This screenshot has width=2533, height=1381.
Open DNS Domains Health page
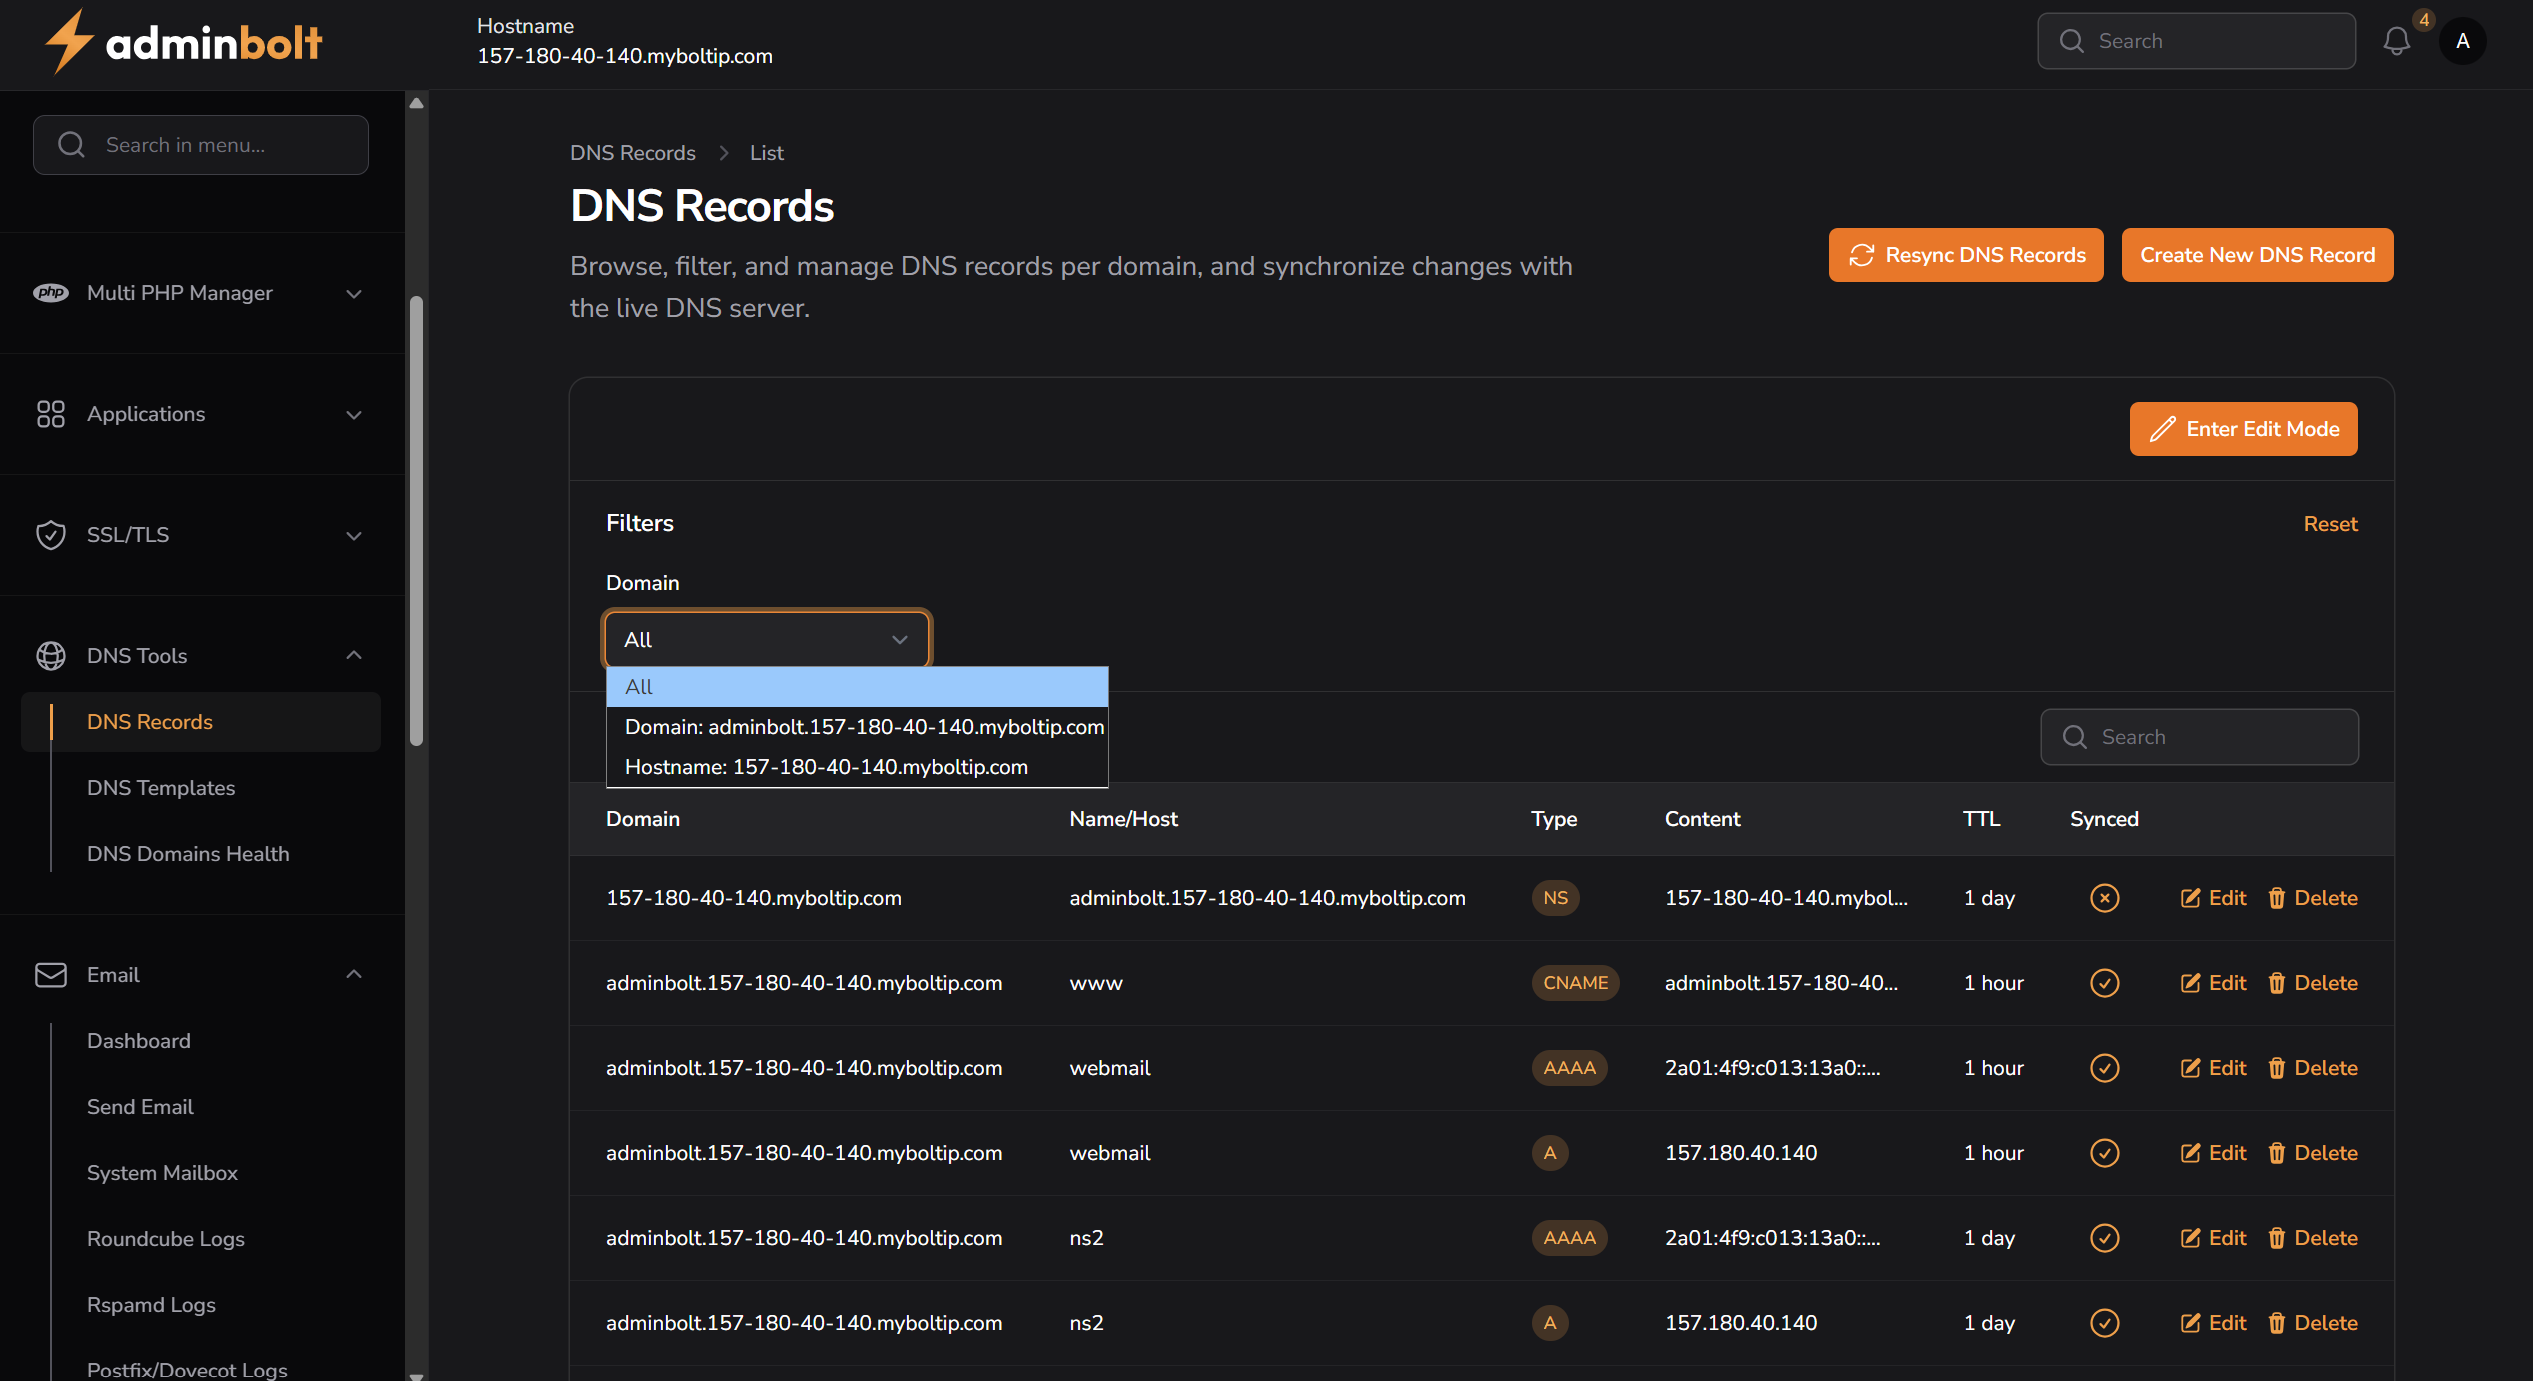point(188,854)
